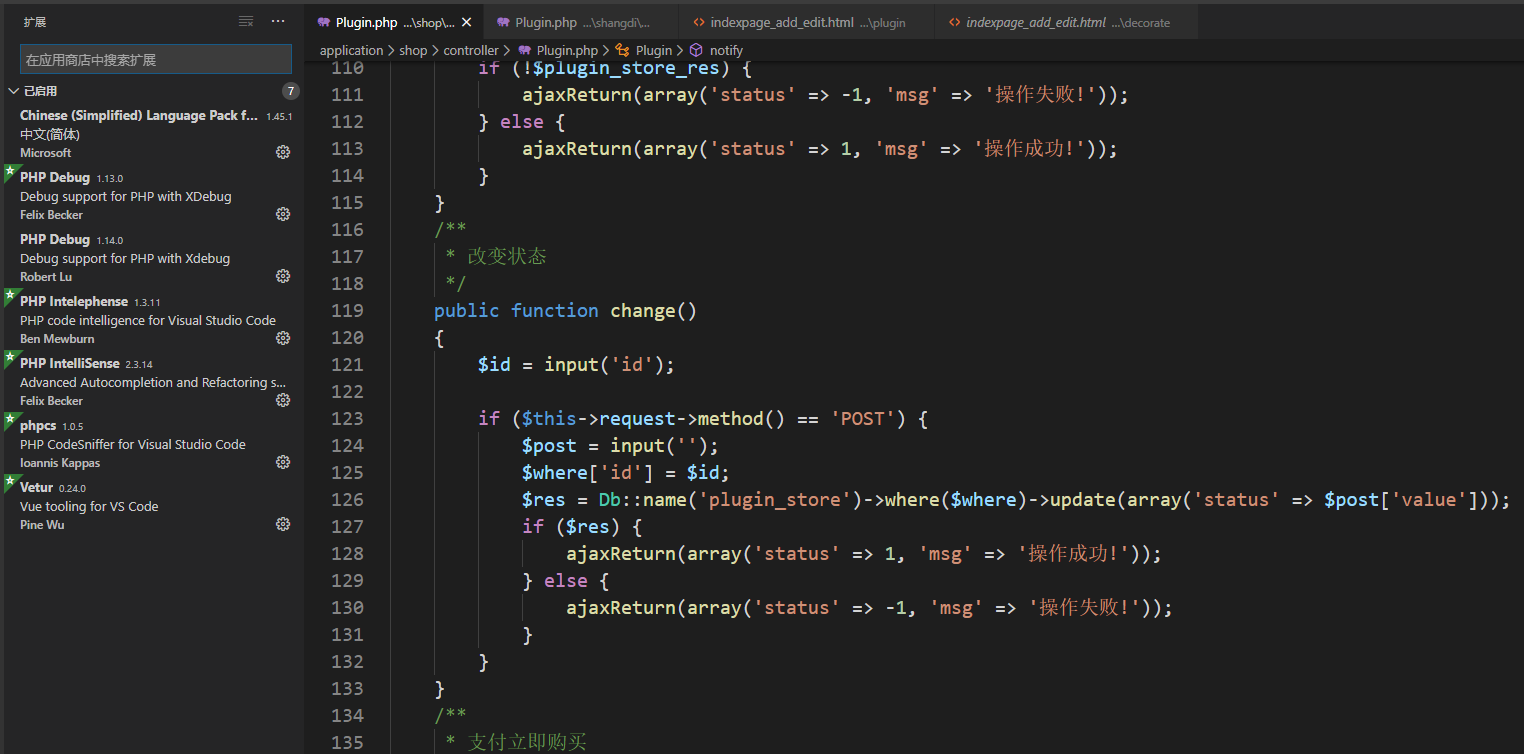Open PHP IntelliSense extension details

pyautogui.click(x=152, y=382)
